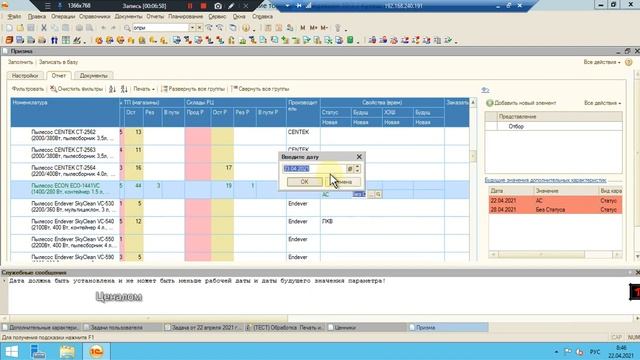This screenshot has height=360, width=640.
Task: Open the Печать dropdown
Action: tap(144, 89)
